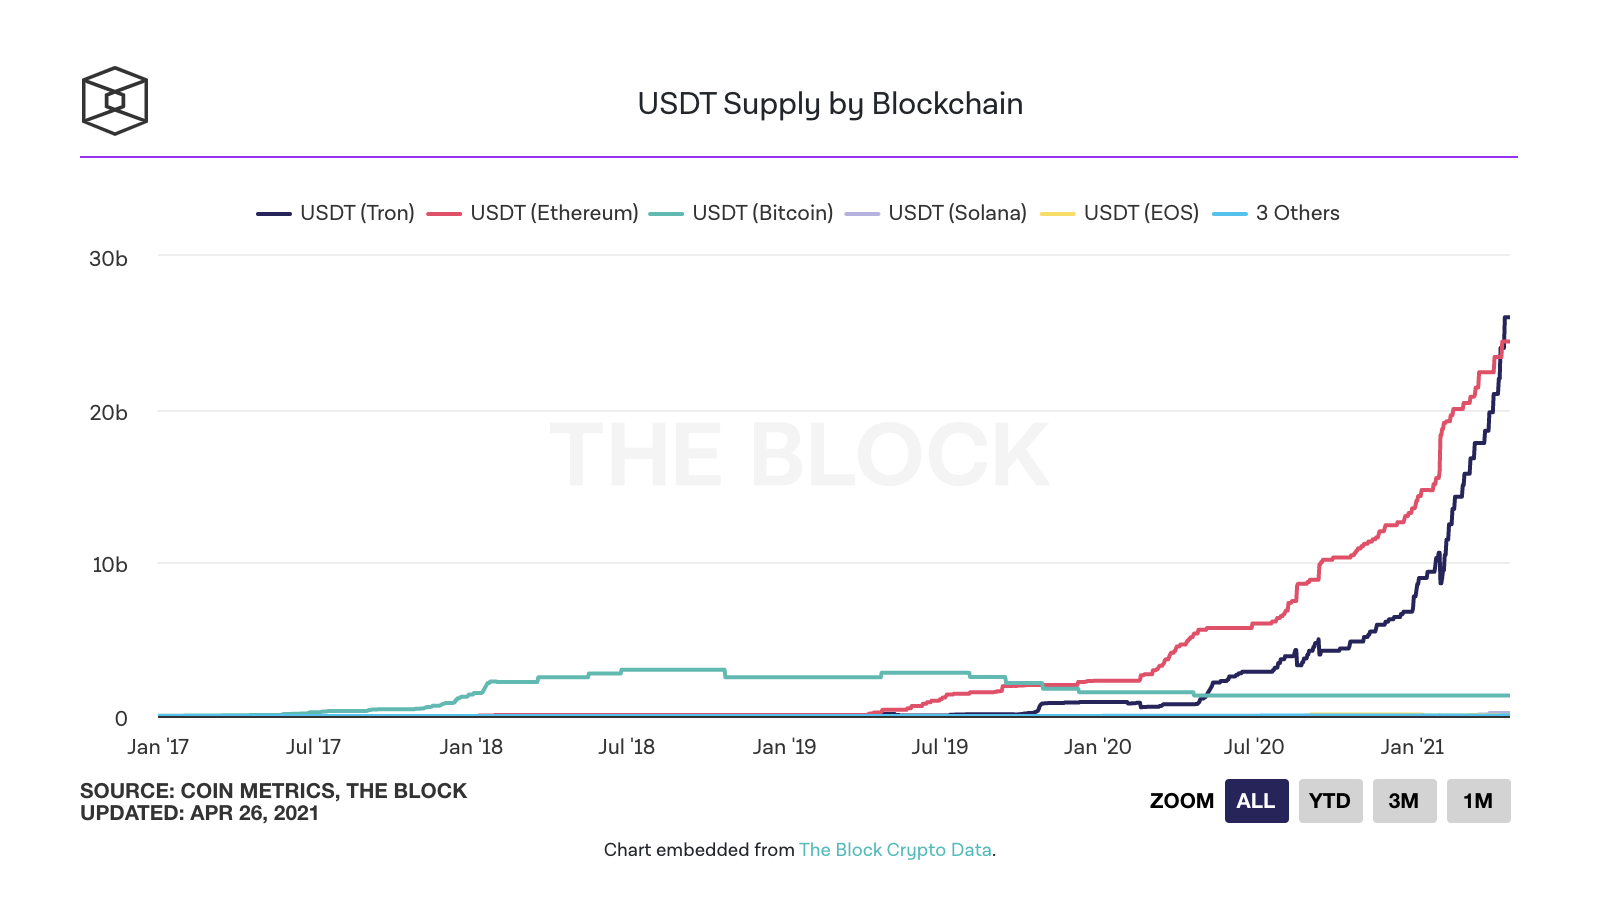Click the Jul '18 x-axis label
Viewport: 1620px width, 906px height.
pos(627,747)
